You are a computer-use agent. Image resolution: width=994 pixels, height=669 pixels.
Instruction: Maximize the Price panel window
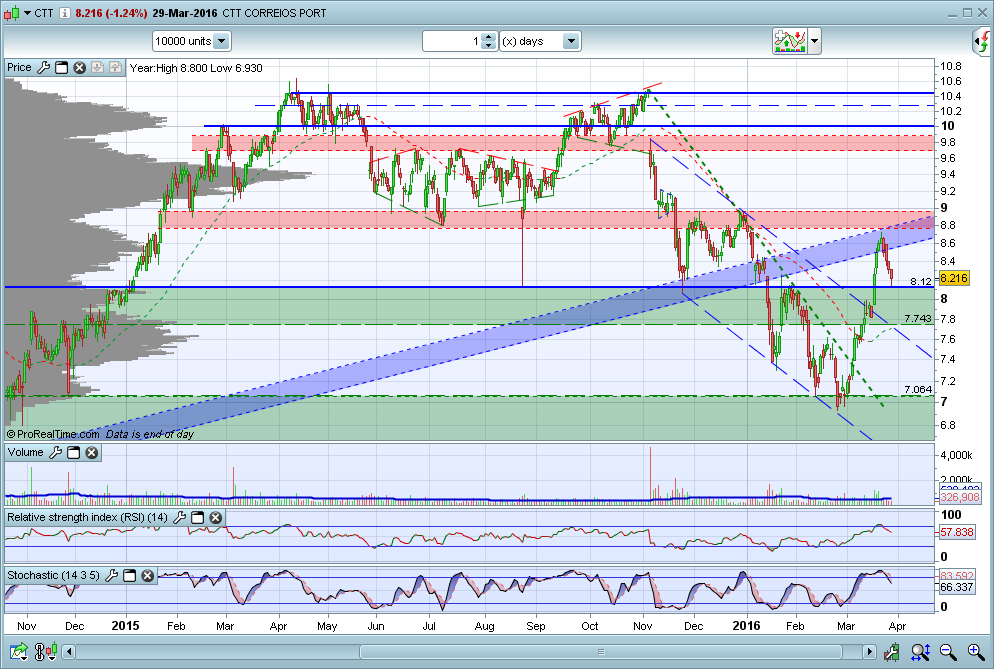[x=61, y=68]
